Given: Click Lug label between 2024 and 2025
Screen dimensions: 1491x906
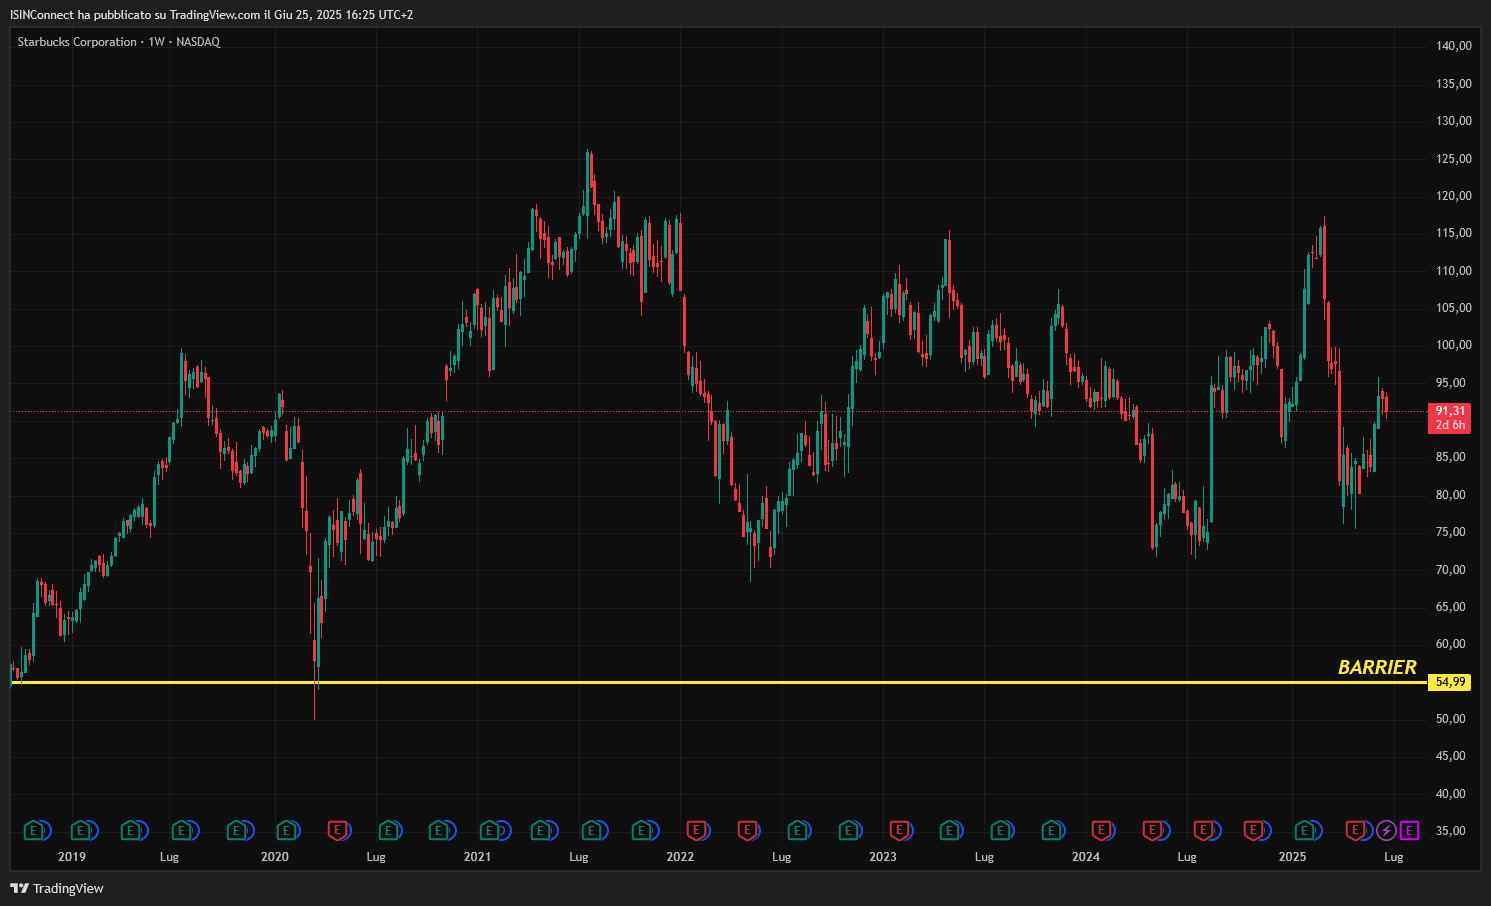Looking at the screenshot, I should pyautogui.click(x=1187, y=857).
